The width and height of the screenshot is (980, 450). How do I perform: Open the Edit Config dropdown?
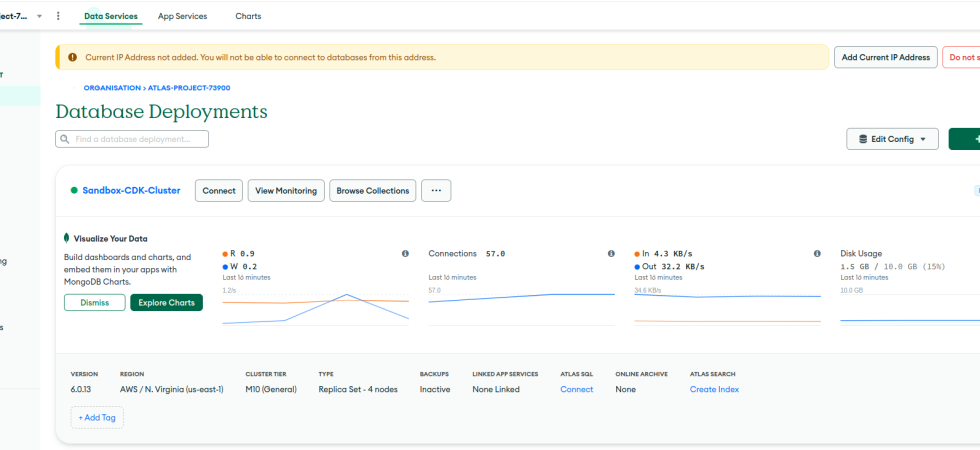[x=892, y=139]
